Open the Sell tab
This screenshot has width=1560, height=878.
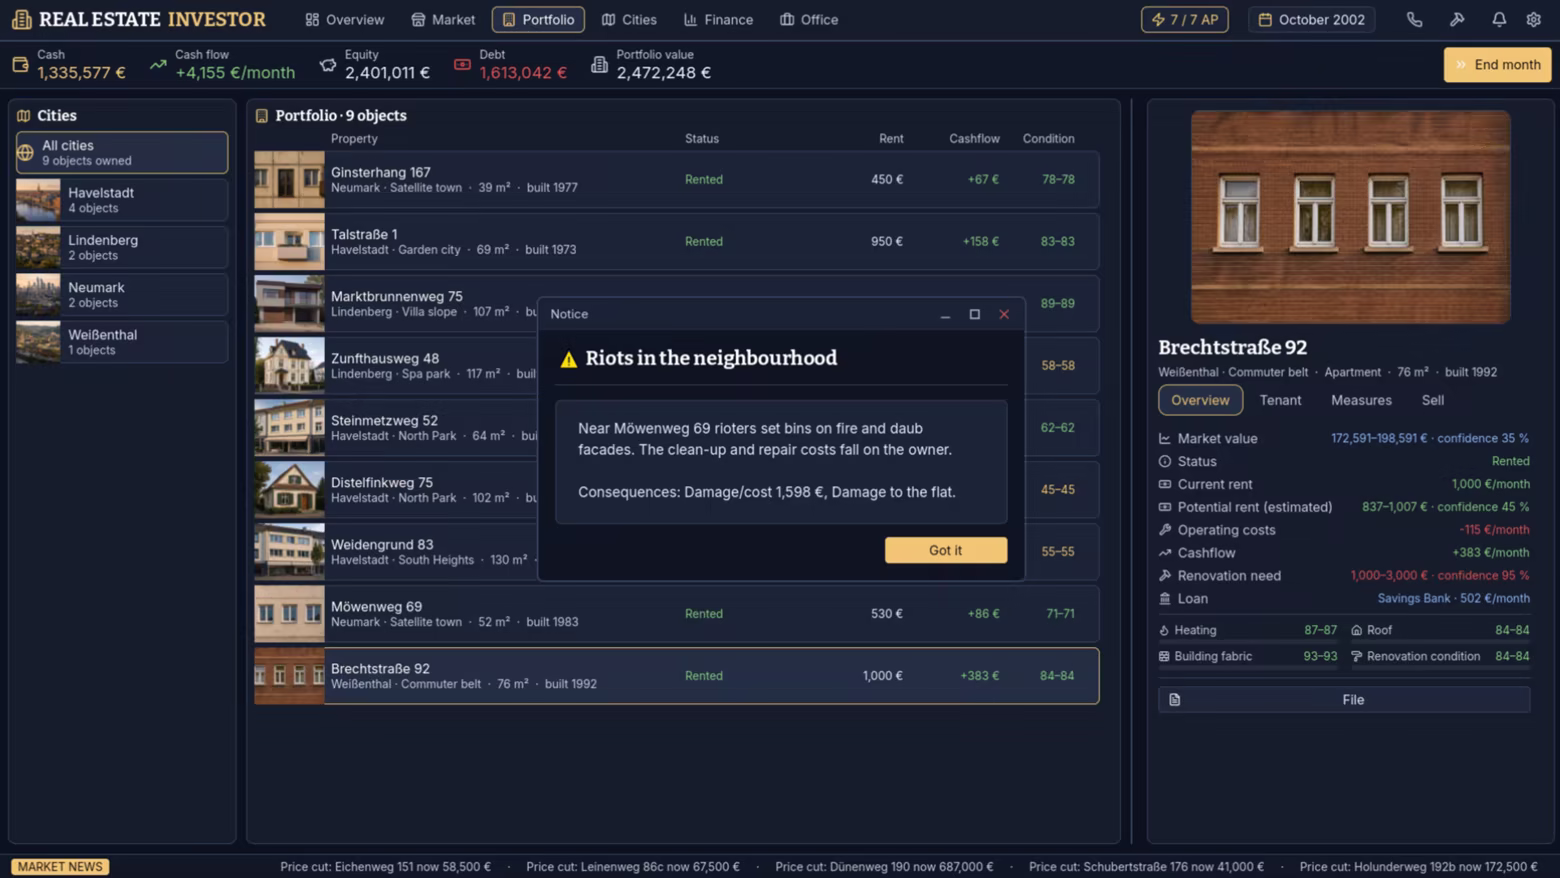(1432, 400)
